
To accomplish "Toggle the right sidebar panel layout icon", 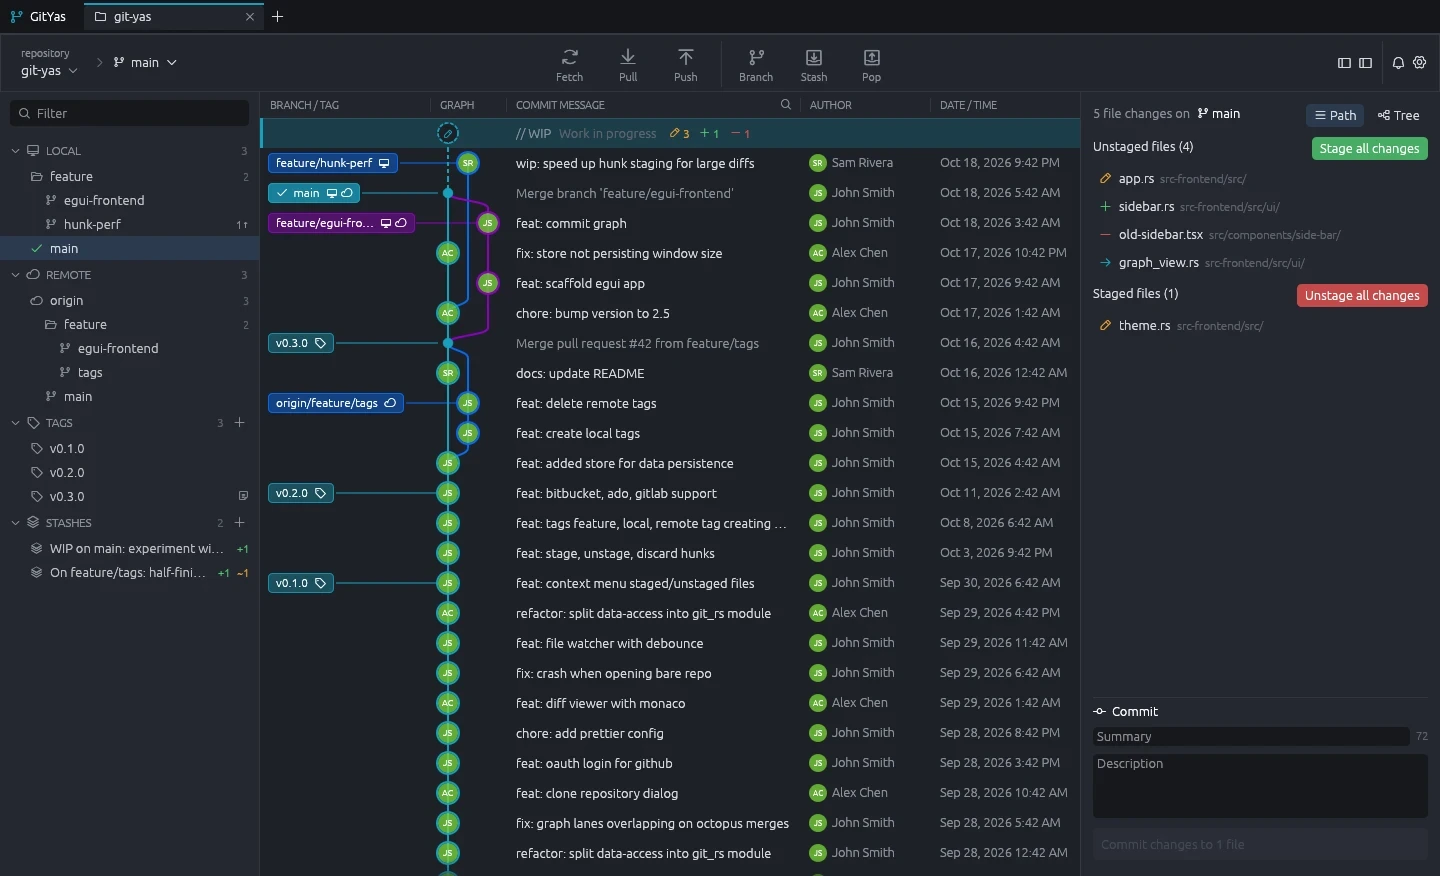I will (x=1365, y=63).
